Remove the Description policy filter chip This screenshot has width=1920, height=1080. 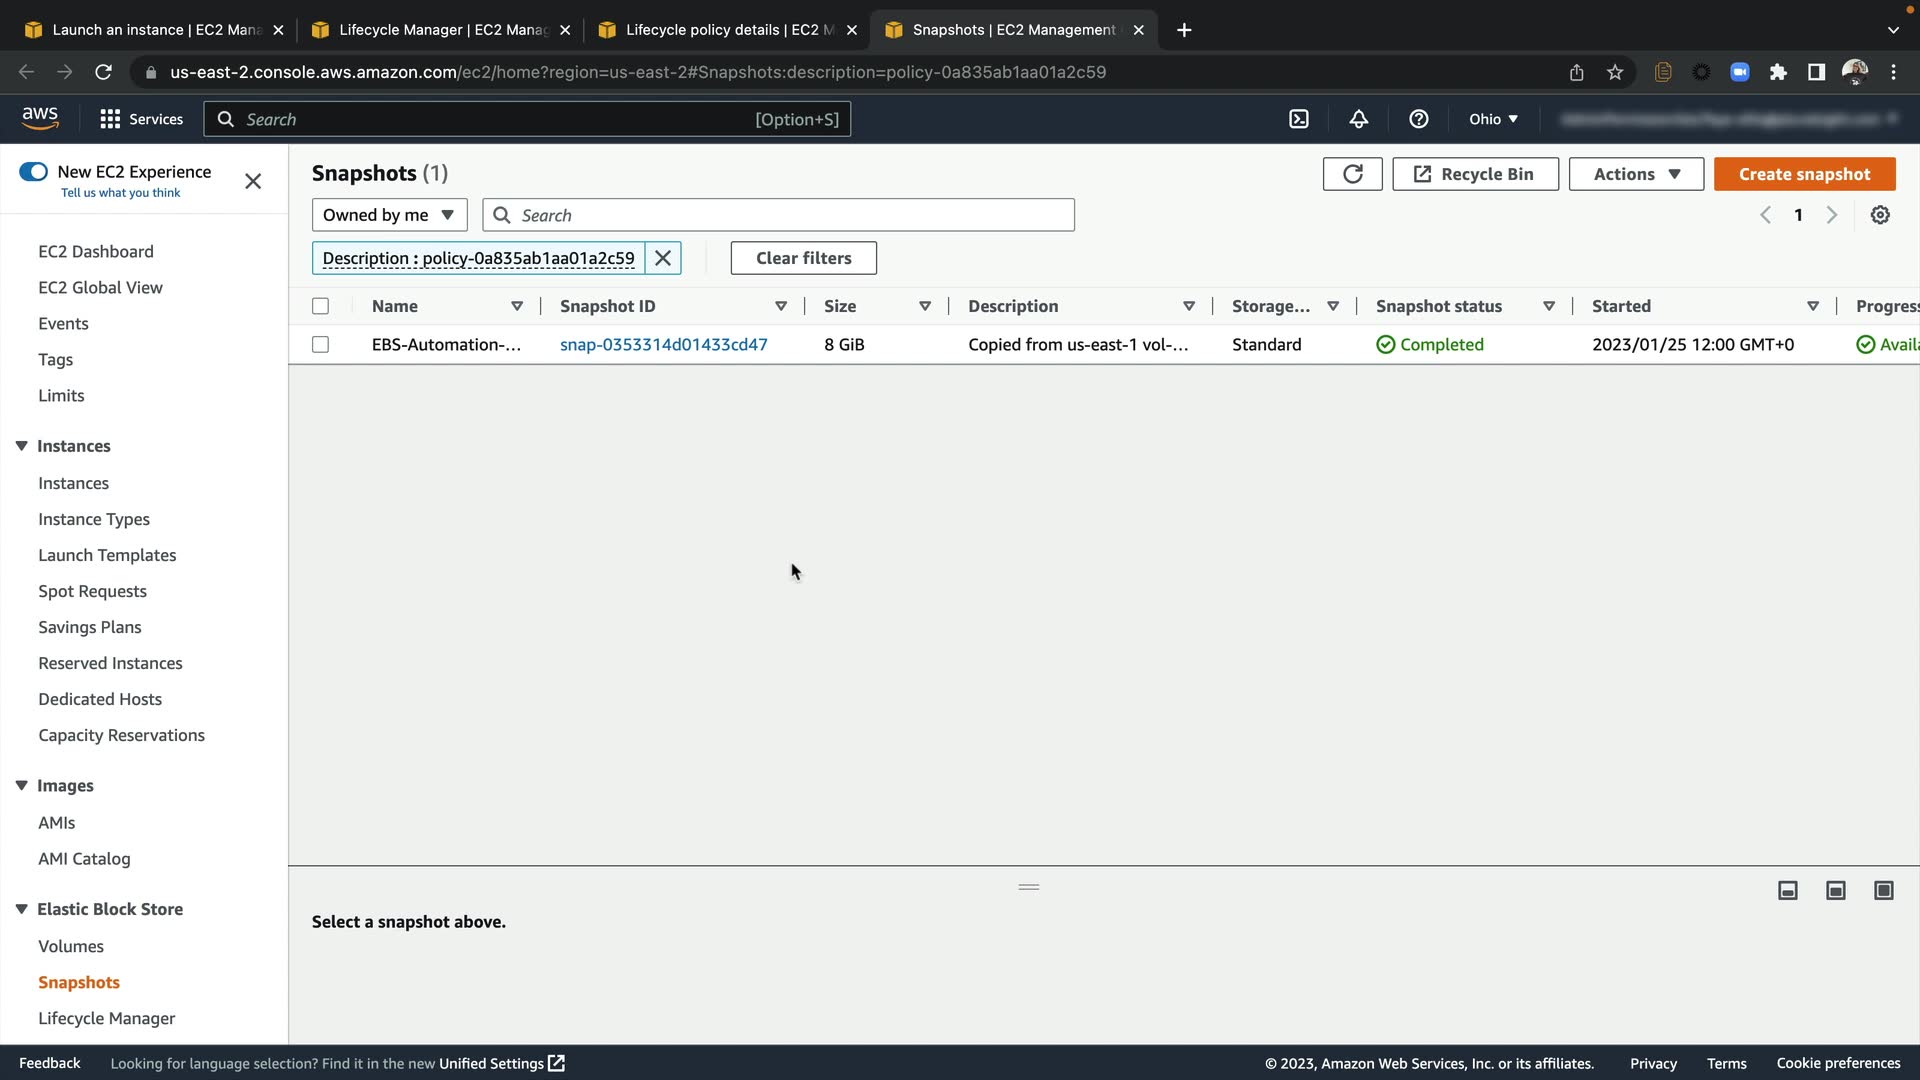click(x=663, y=258)
